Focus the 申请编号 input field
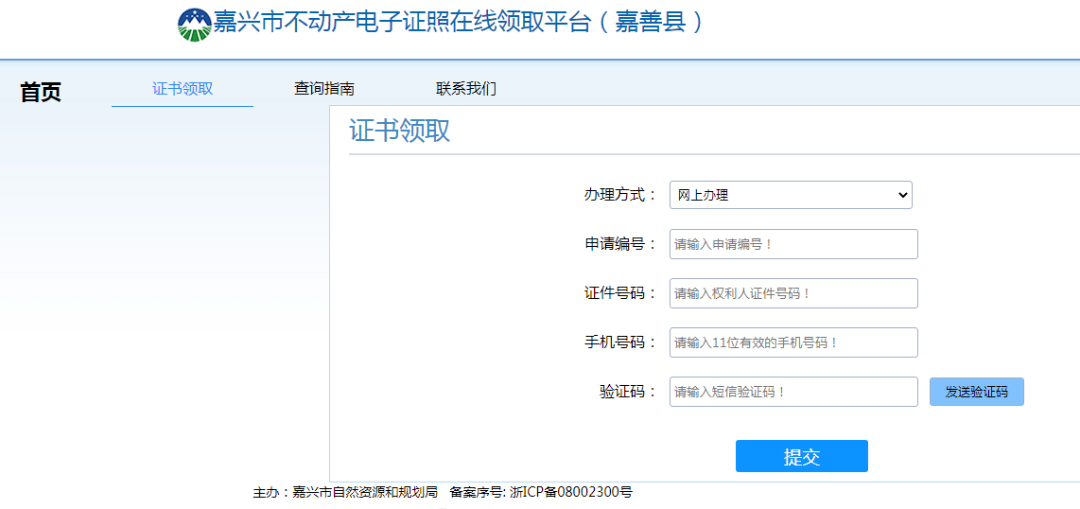 [793, 244]
